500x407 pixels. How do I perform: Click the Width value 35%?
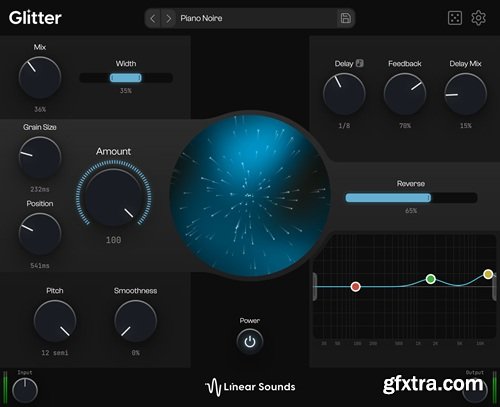point(126,91)
